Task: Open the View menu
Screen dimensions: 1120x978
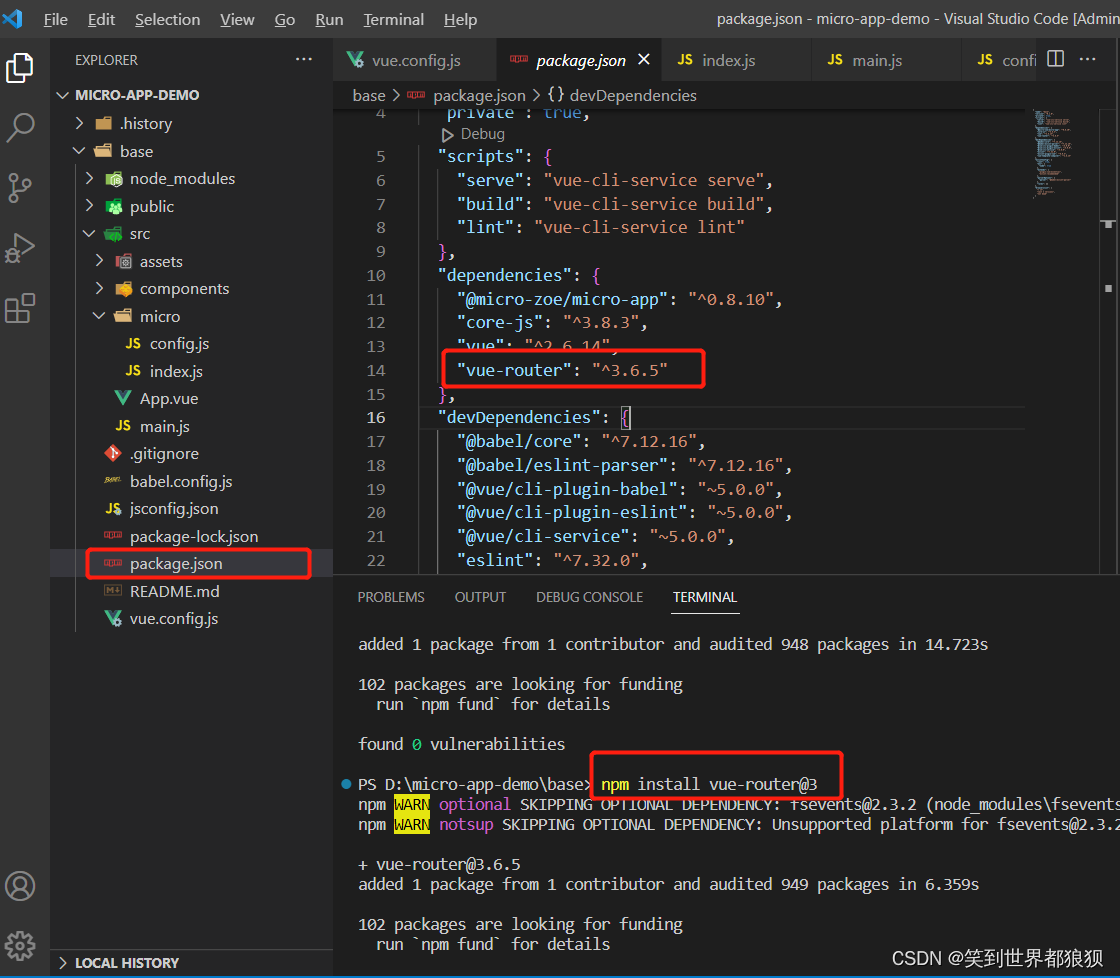Action: coord(236,19)
